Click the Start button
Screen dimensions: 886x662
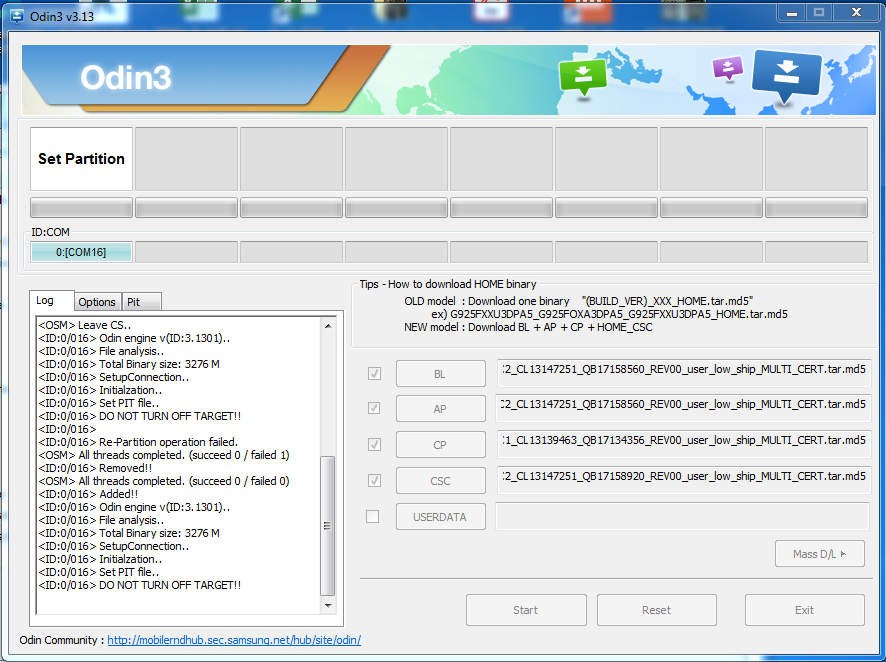pyautogui.click(x=526, y=610)
